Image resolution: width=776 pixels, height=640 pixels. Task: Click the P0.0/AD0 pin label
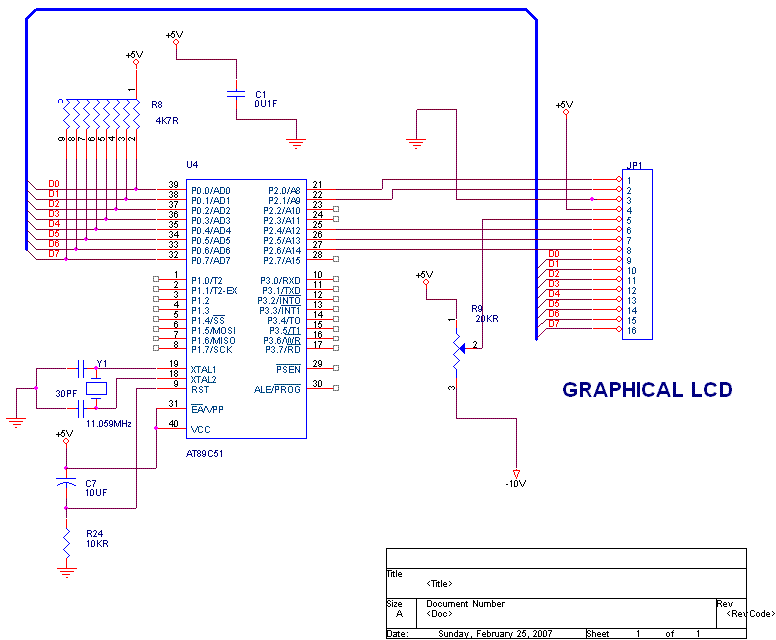(x=211, y=191)
